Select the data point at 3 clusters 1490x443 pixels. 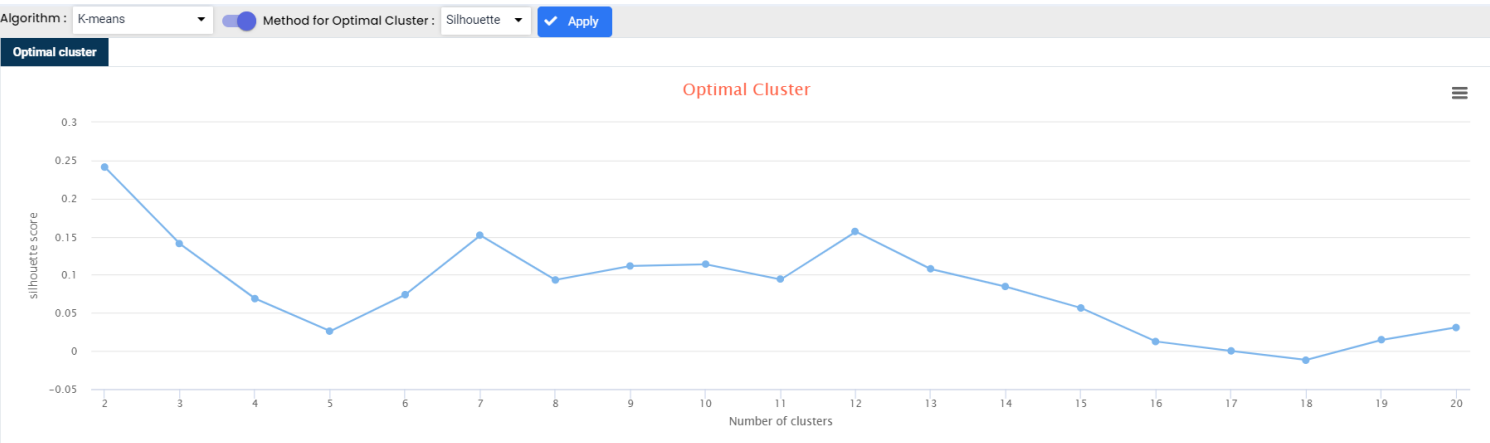pyautogui.click(x=179, y=243)
